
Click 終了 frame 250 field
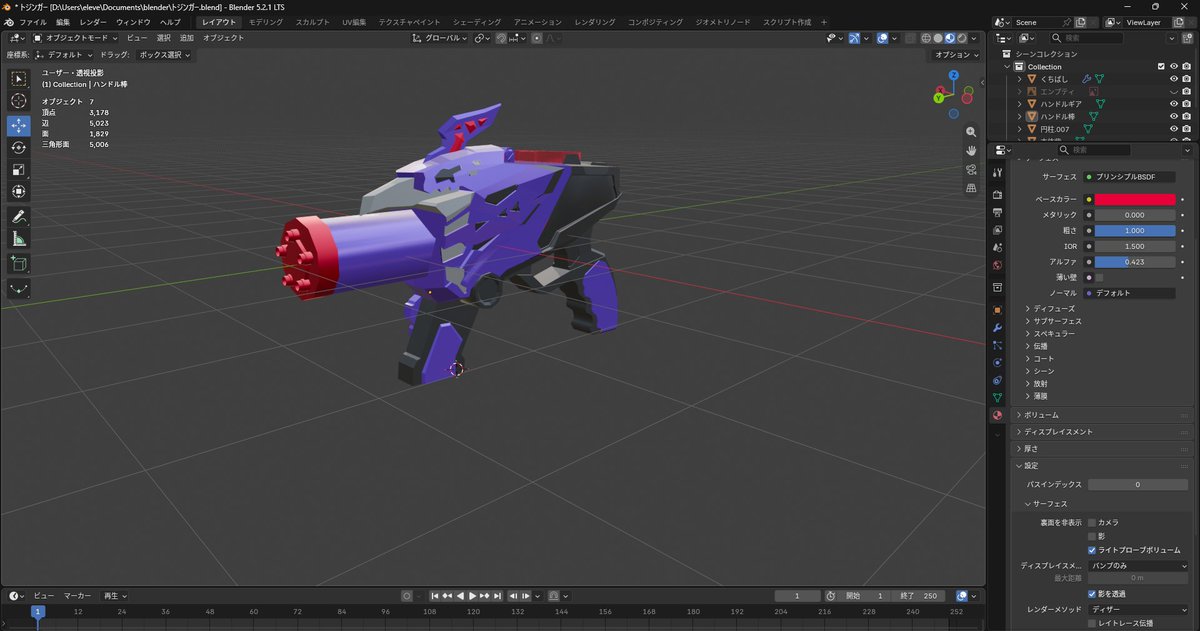918,596
